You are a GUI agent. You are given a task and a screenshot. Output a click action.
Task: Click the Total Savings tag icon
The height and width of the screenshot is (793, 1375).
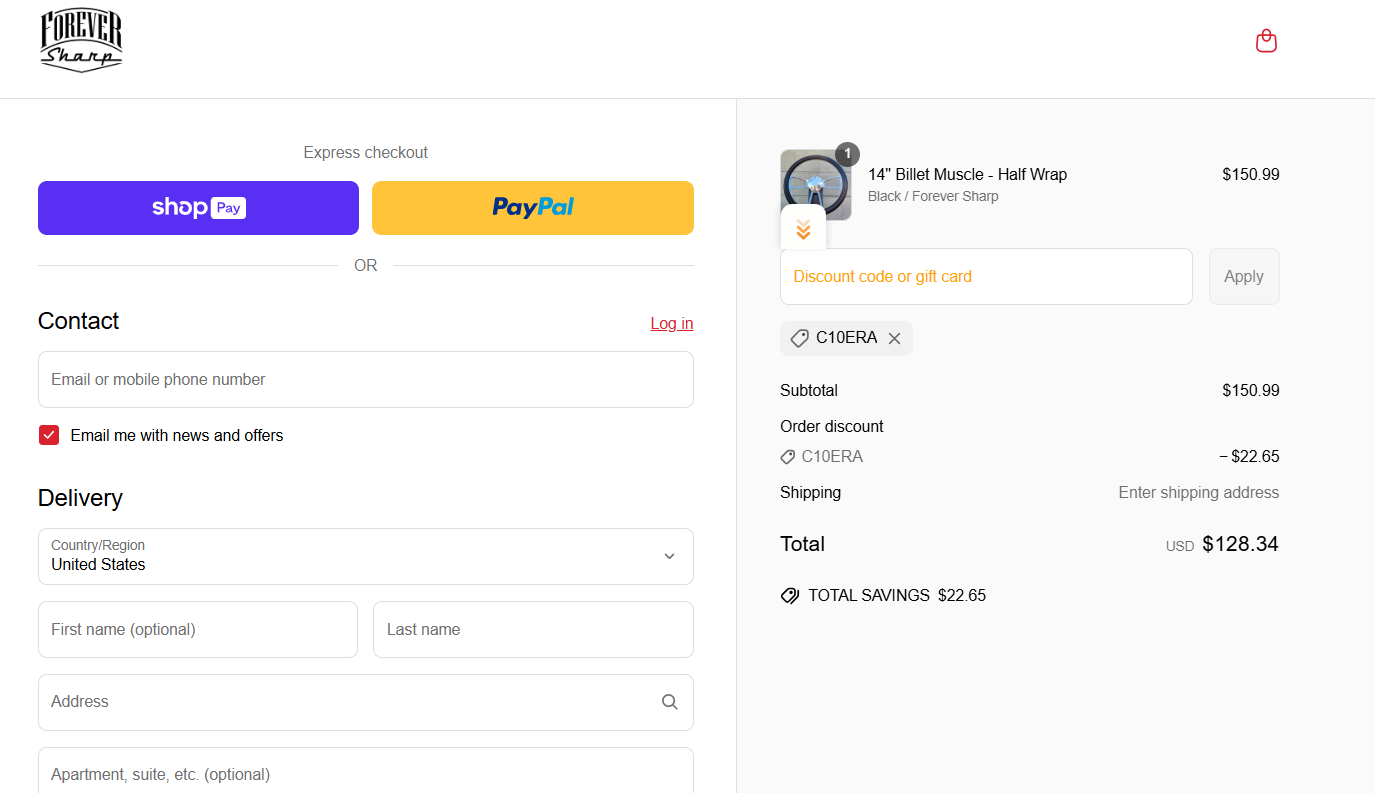(x=790, y=596)
